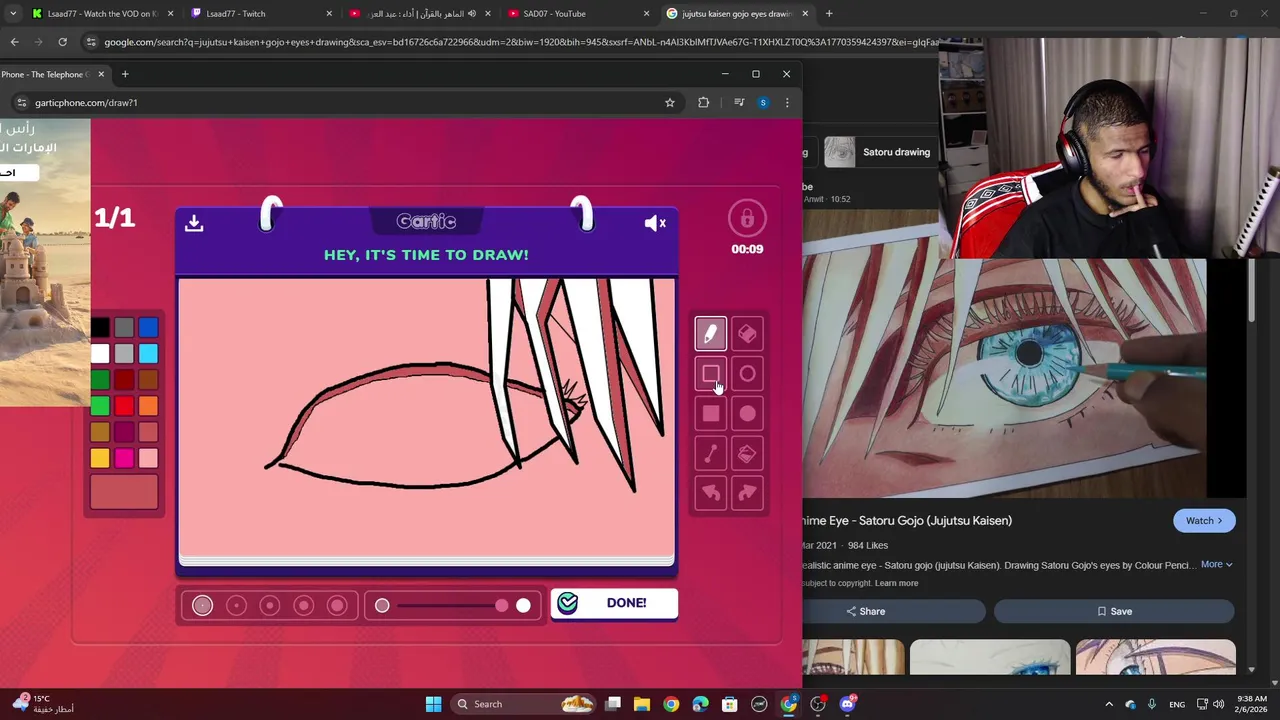Show hidden system tray icons

1108,704
